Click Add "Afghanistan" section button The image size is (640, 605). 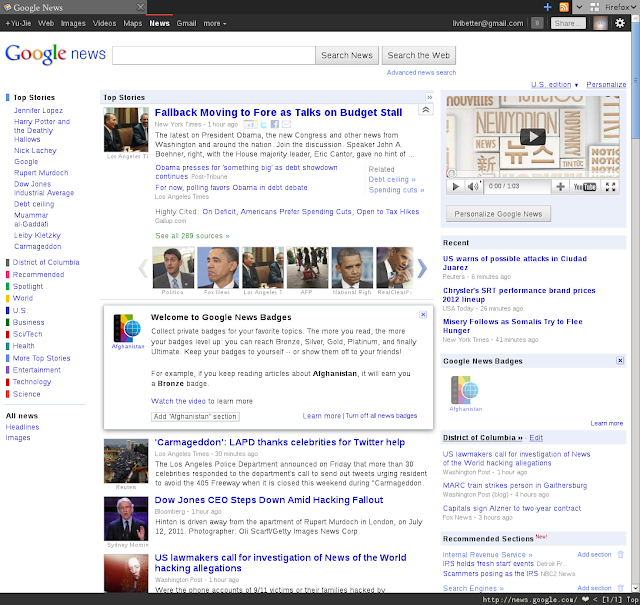tap(195, 416)
